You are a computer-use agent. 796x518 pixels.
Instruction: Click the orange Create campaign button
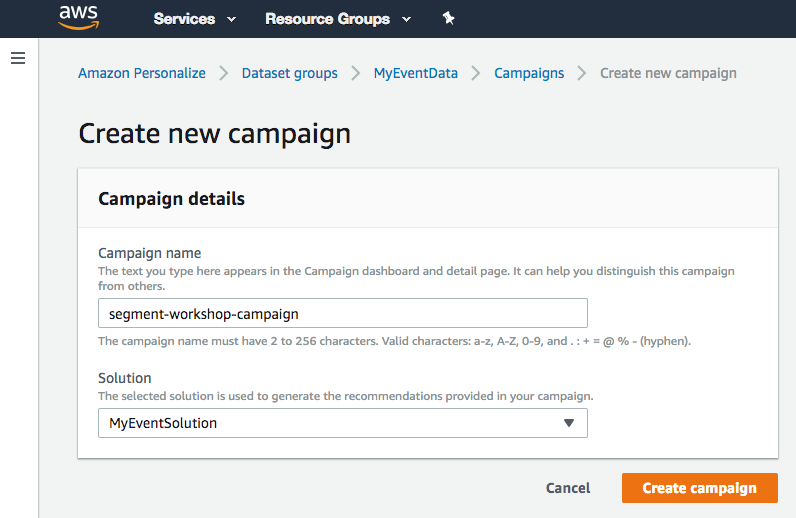click(699, 488)
